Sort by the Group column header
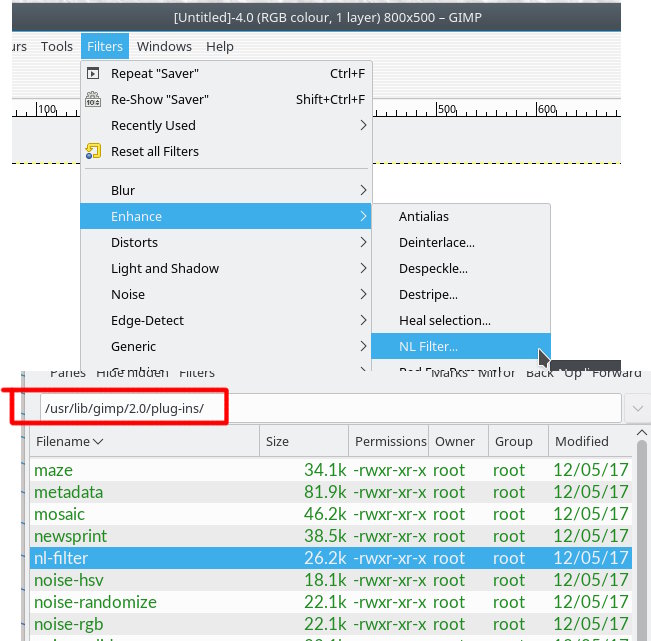Screen dimensions: 651x641 pyautogui.click(x=519, y=441)
